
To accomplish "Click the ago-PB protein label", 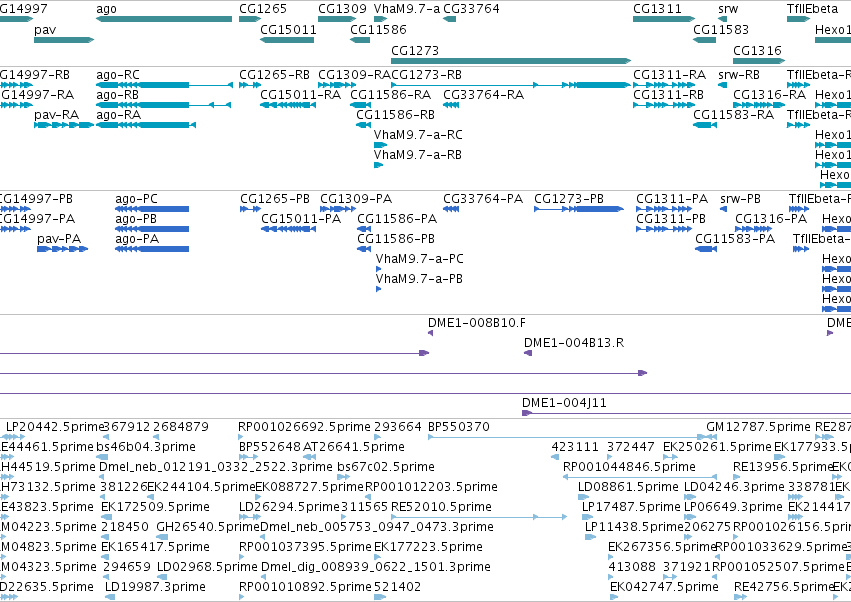I will pyautogui.click(x=136, y=219).
